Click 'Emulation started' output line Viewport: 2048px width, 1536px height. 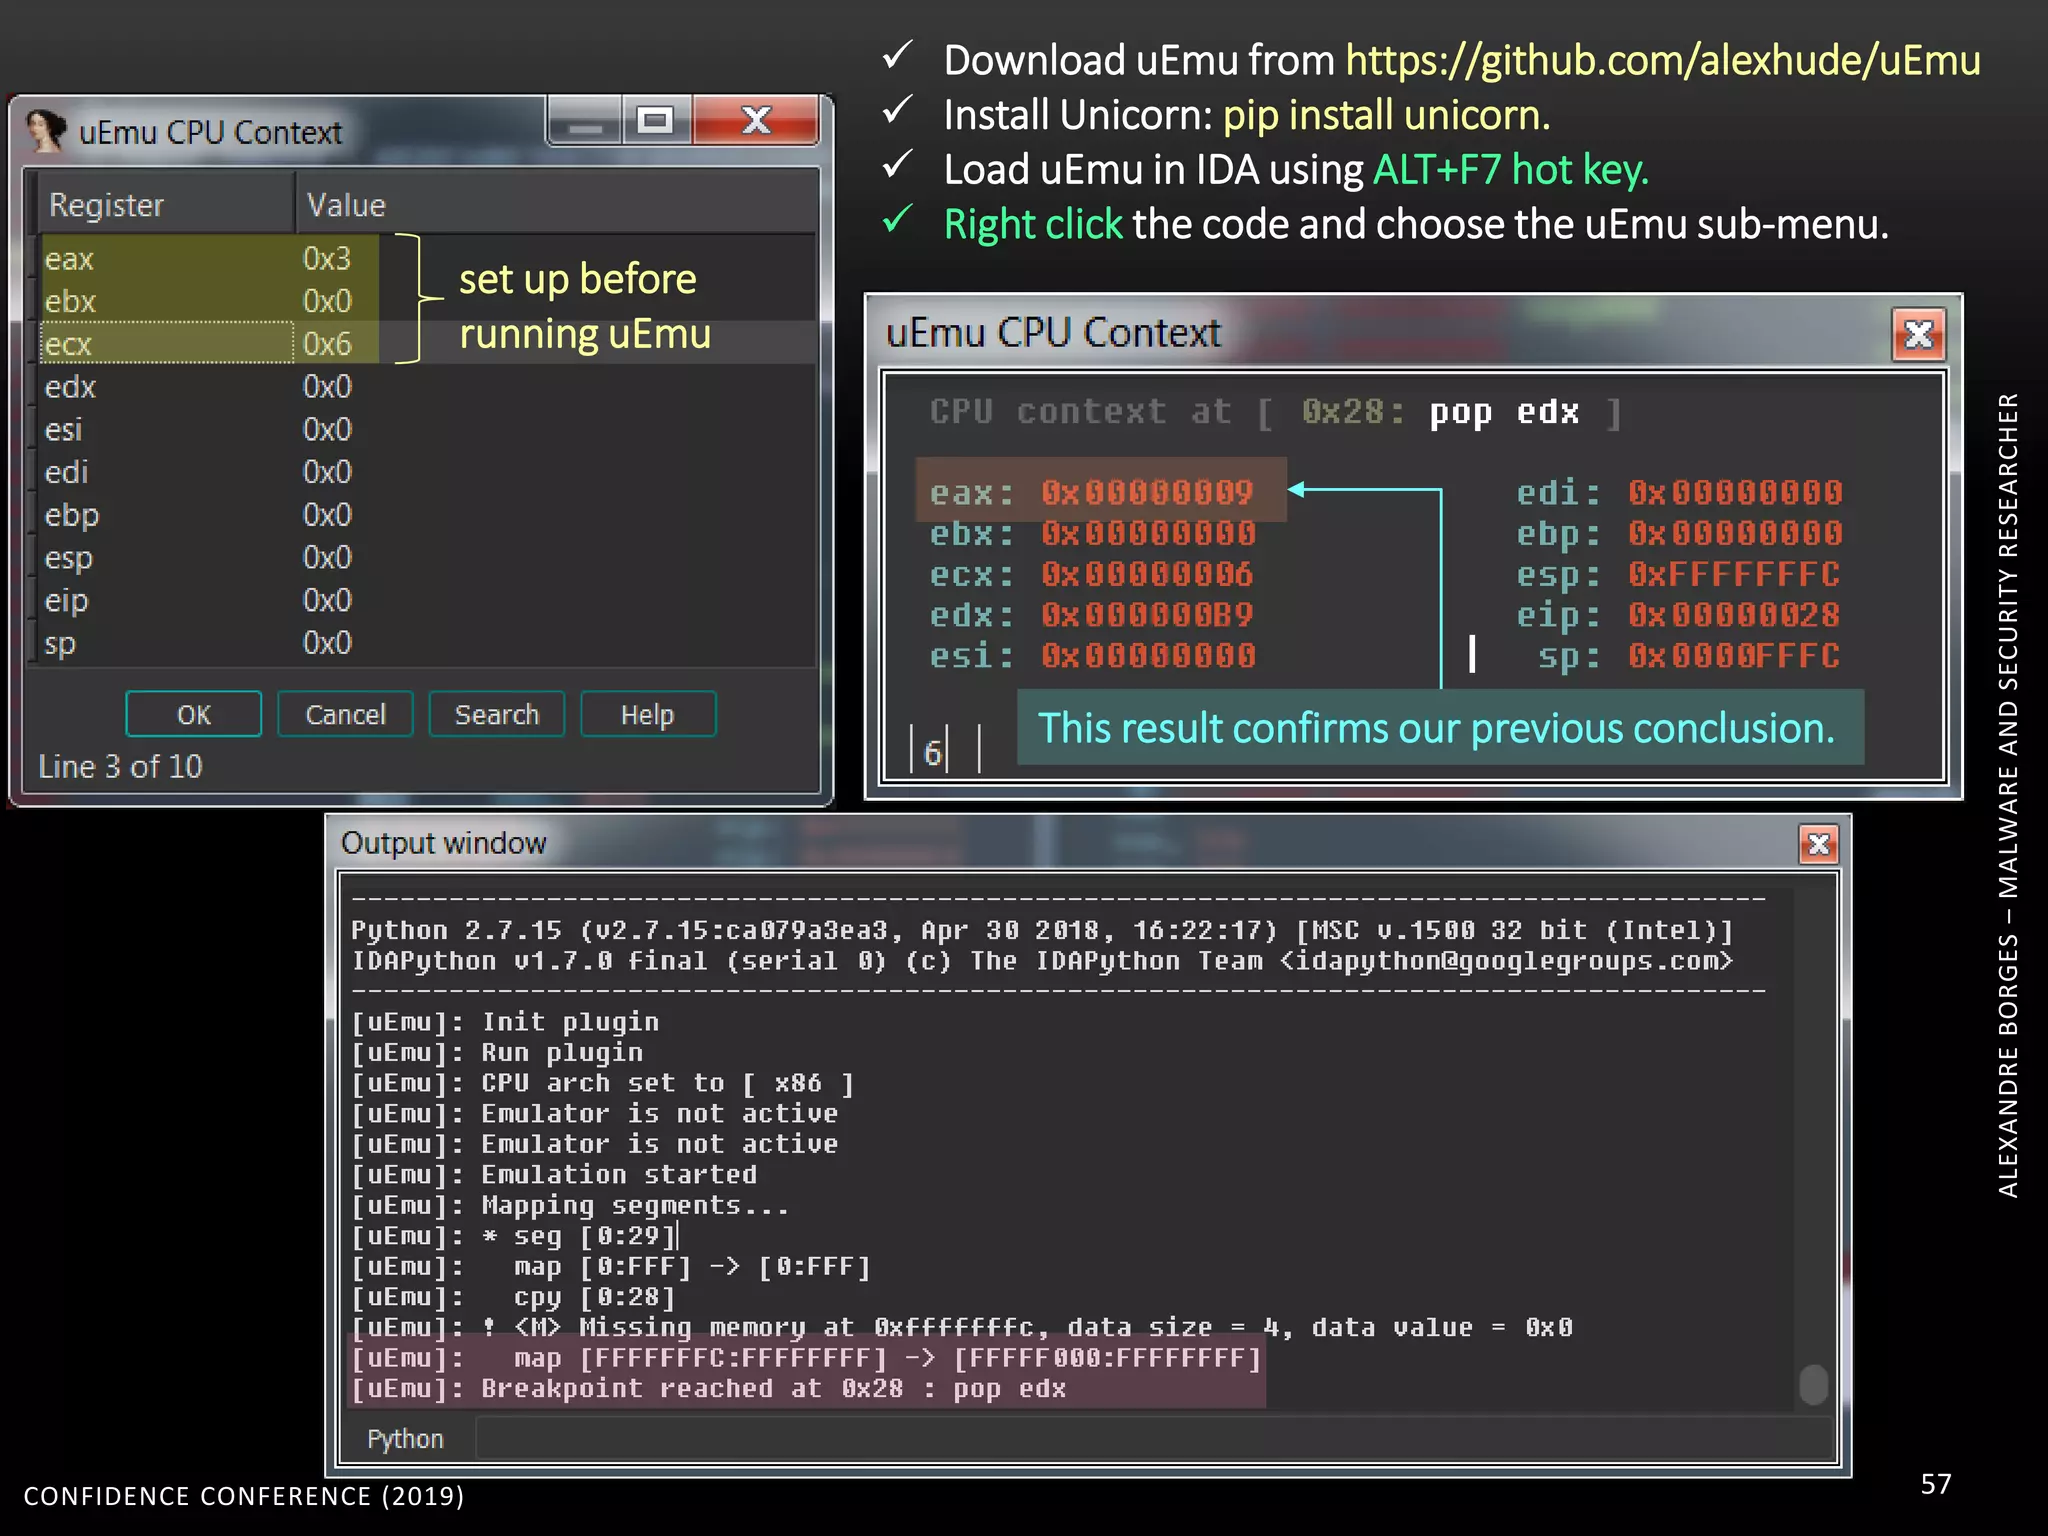click(x=554, y=1174)
